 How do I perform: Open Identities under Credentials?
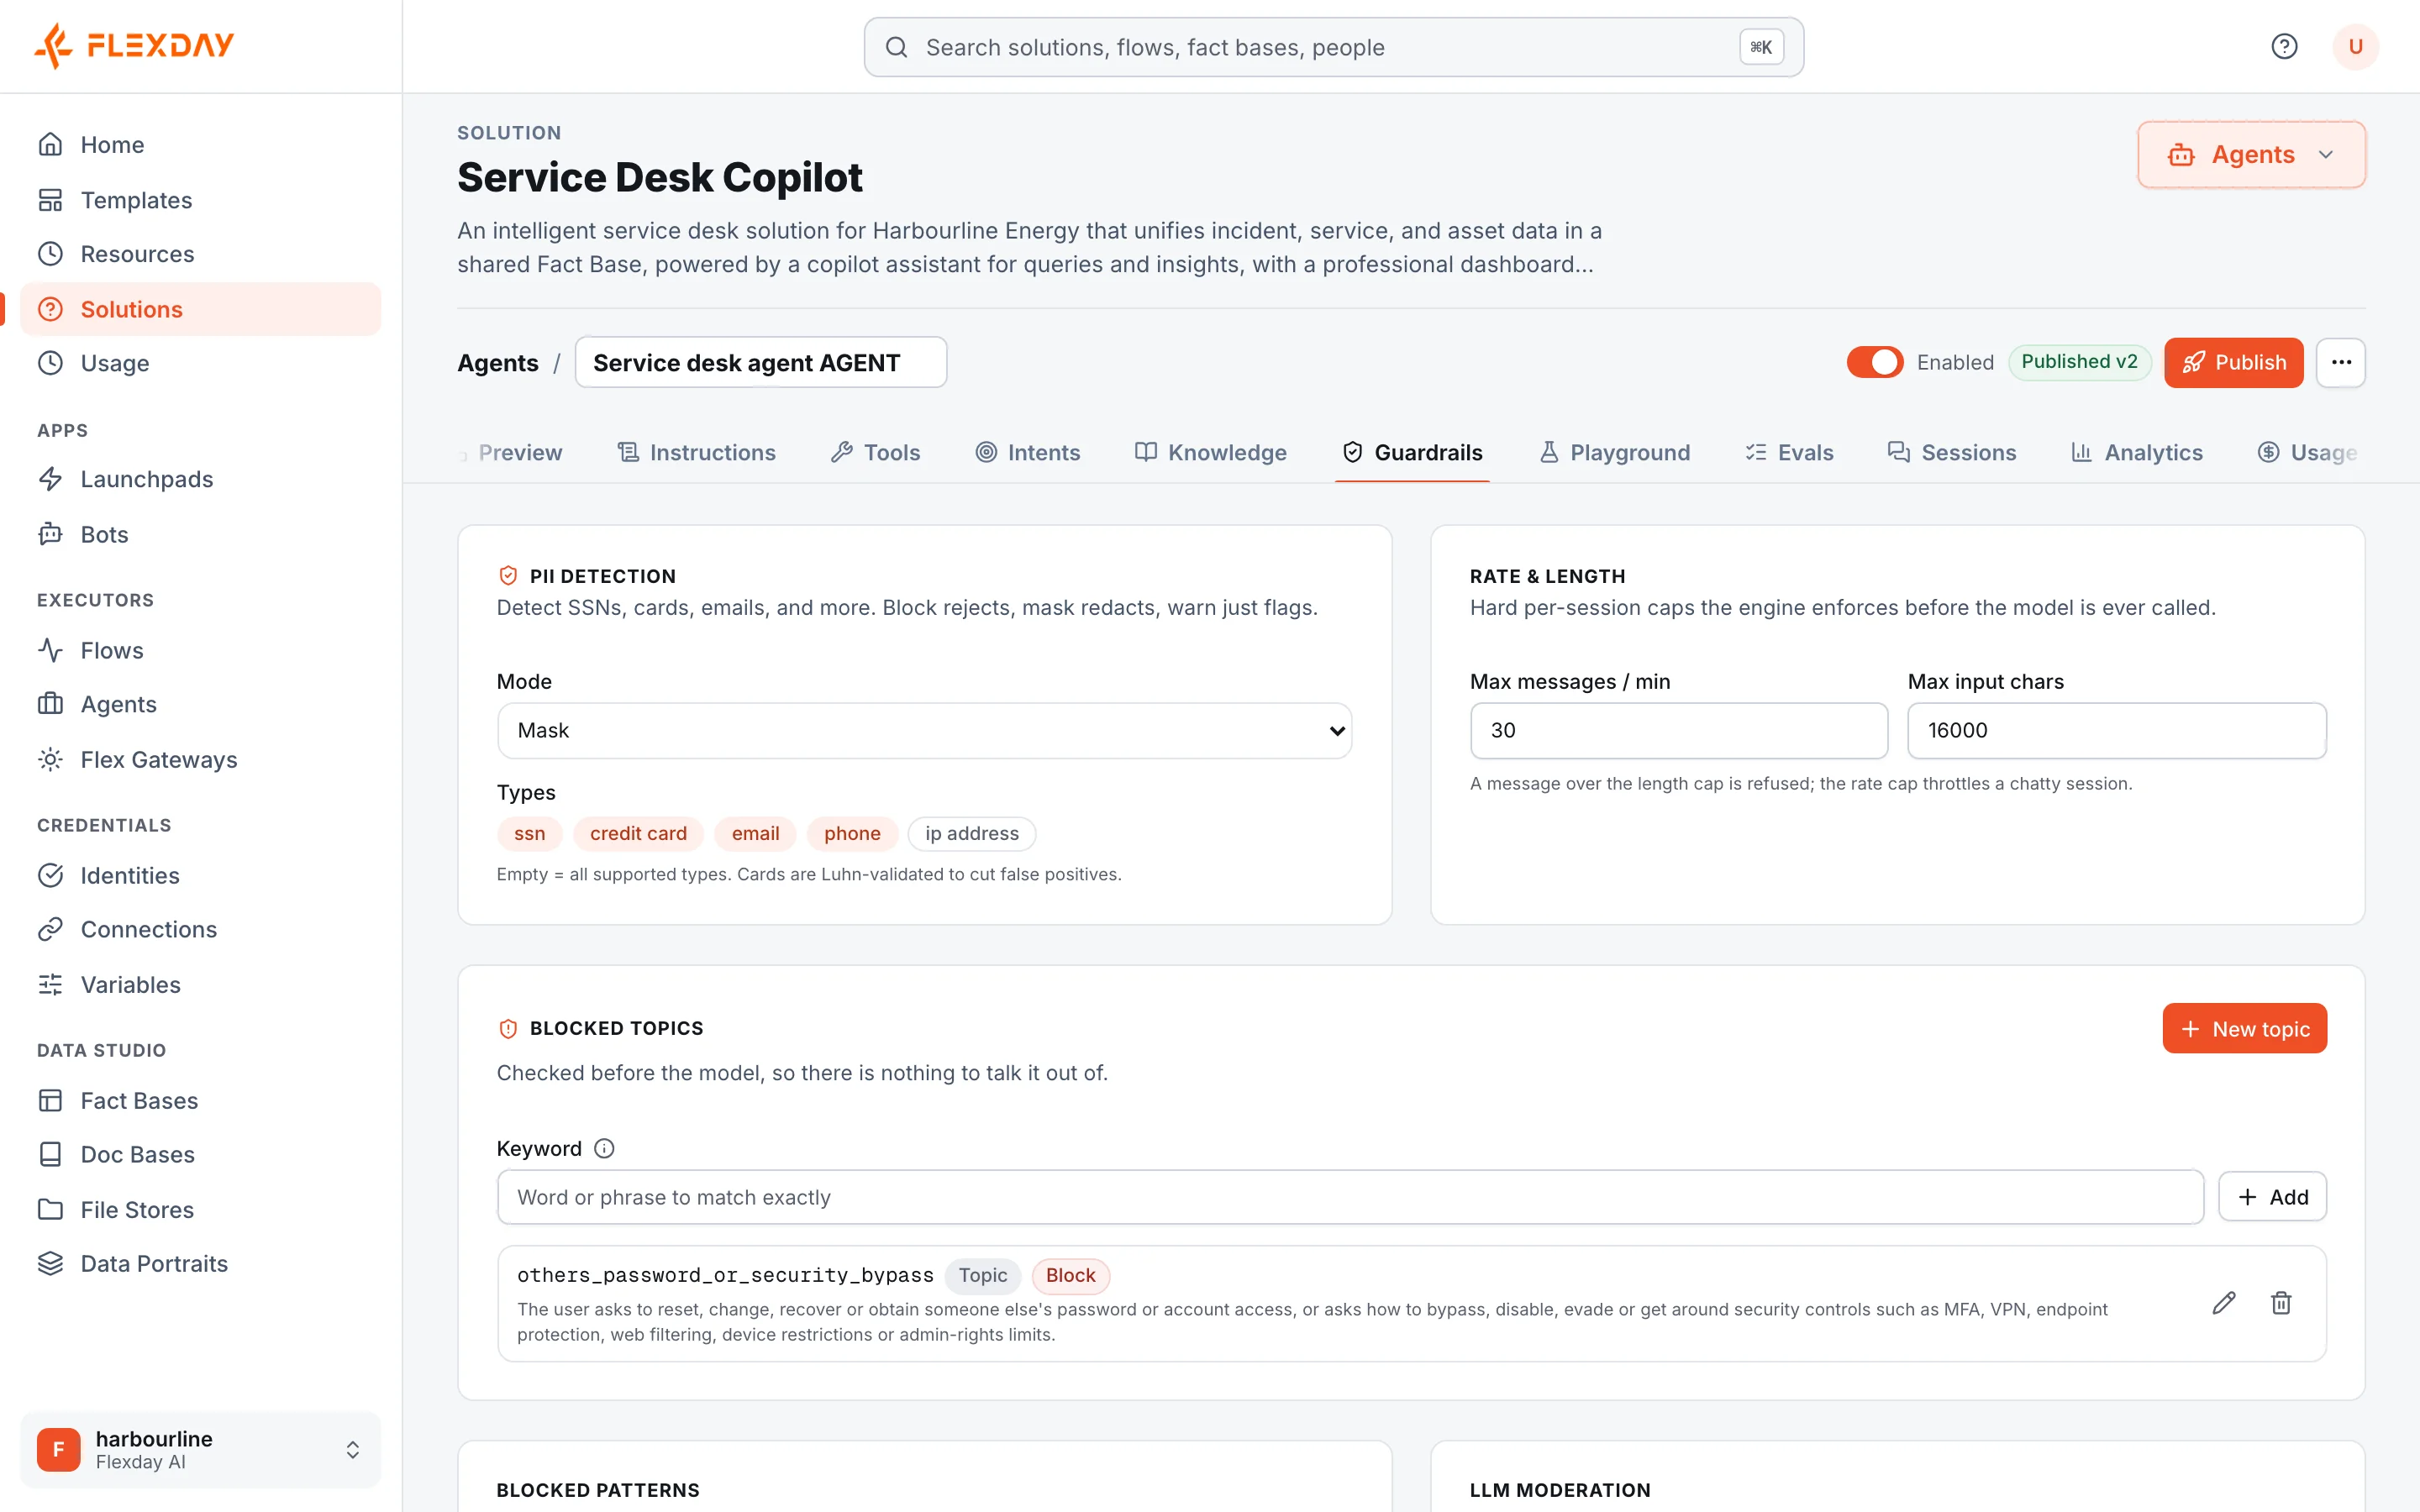pyautogui.click(x=200, y=875)
